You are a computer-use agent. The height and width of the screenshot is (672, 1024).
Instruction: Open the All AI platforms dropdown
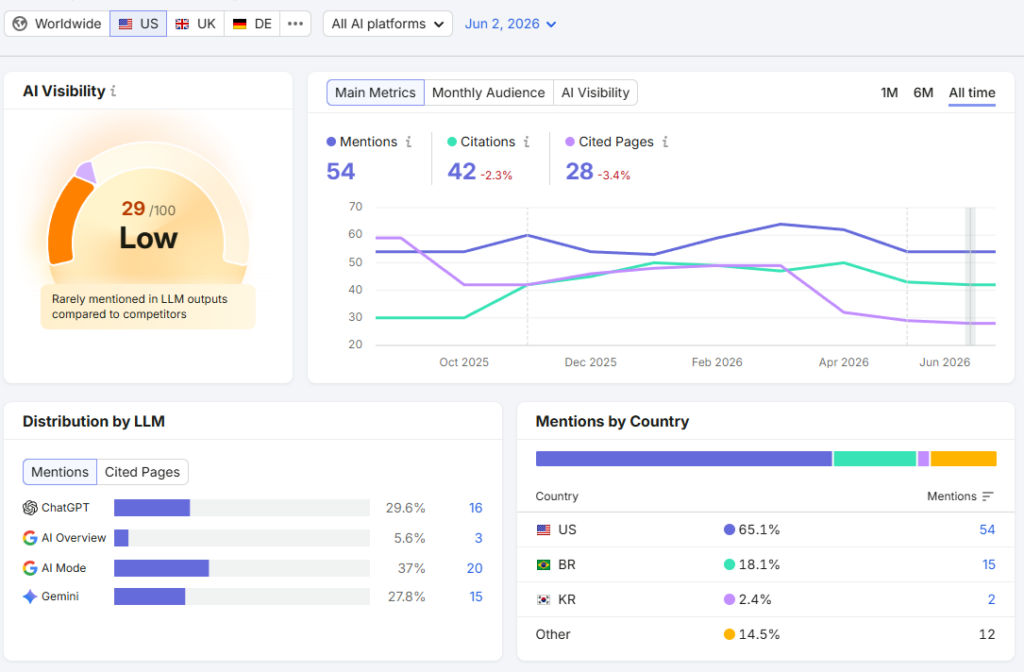coord(388,24)
